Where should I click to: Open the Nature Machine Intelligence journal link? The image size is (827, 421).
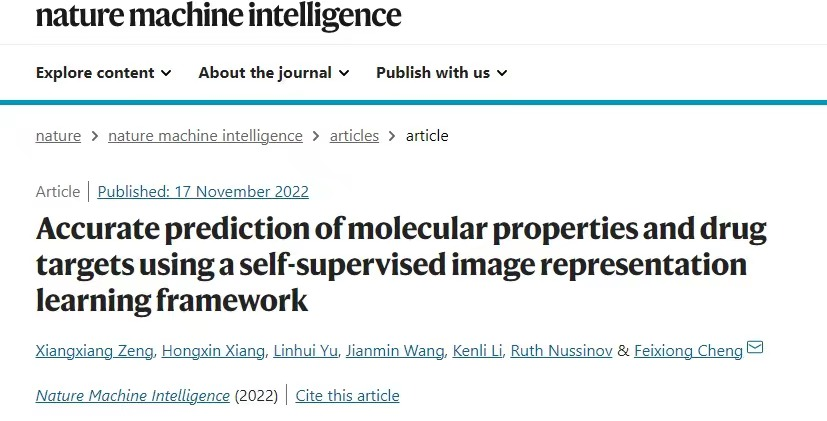click(x=132, y=395)
